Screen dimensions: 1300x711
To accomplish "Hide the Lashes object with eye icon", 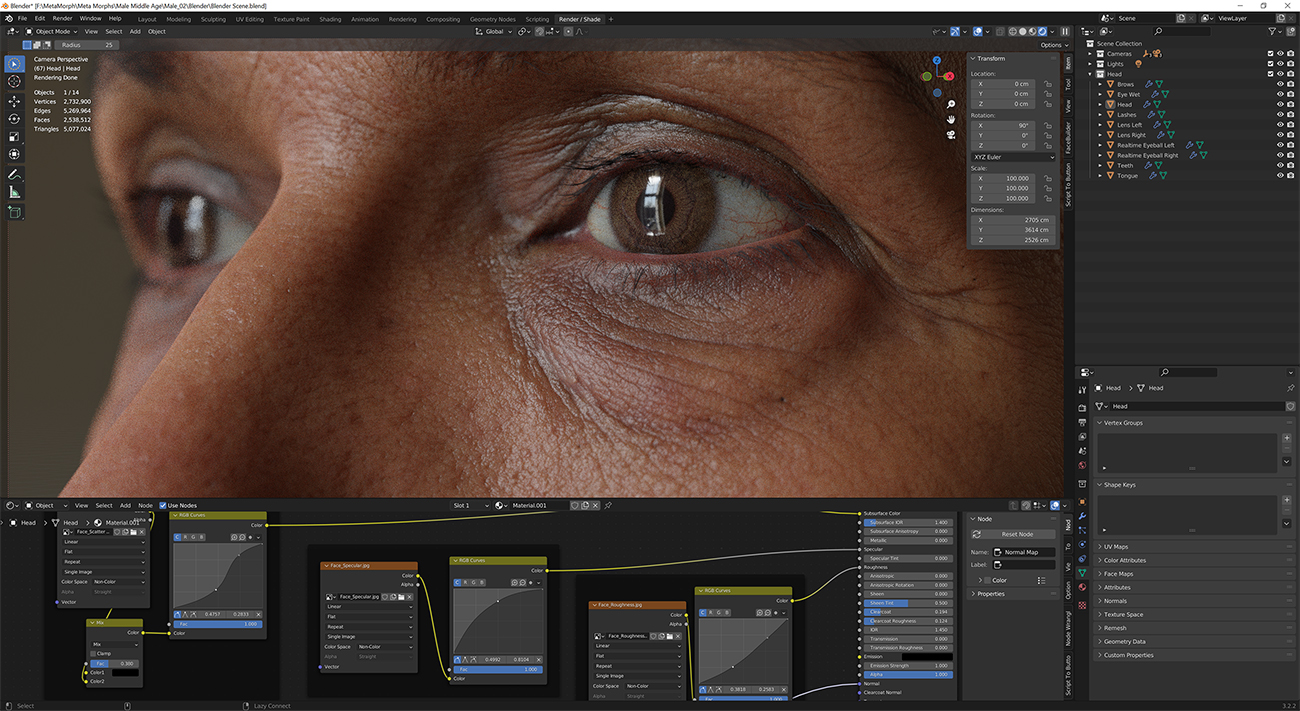I will (x=1279, y=115).
